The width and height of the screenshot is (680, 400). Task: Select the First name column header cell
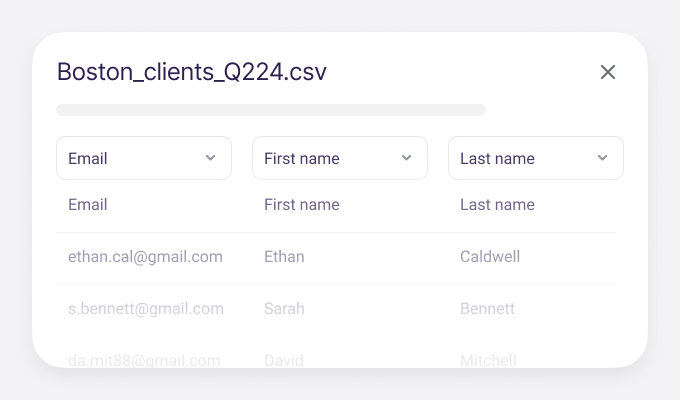[302, 205]
